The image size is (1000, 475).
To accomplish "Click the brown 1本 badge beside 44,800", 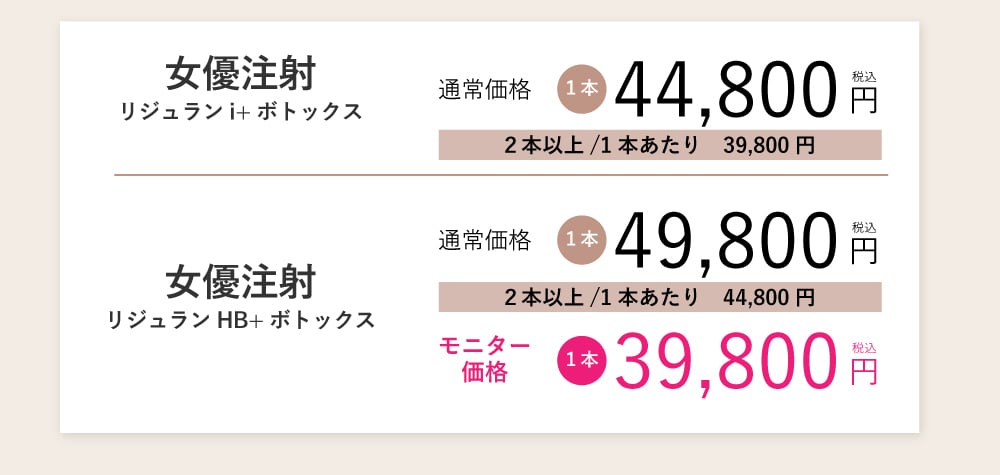I will pyautogui.click(x=582, y=89).
